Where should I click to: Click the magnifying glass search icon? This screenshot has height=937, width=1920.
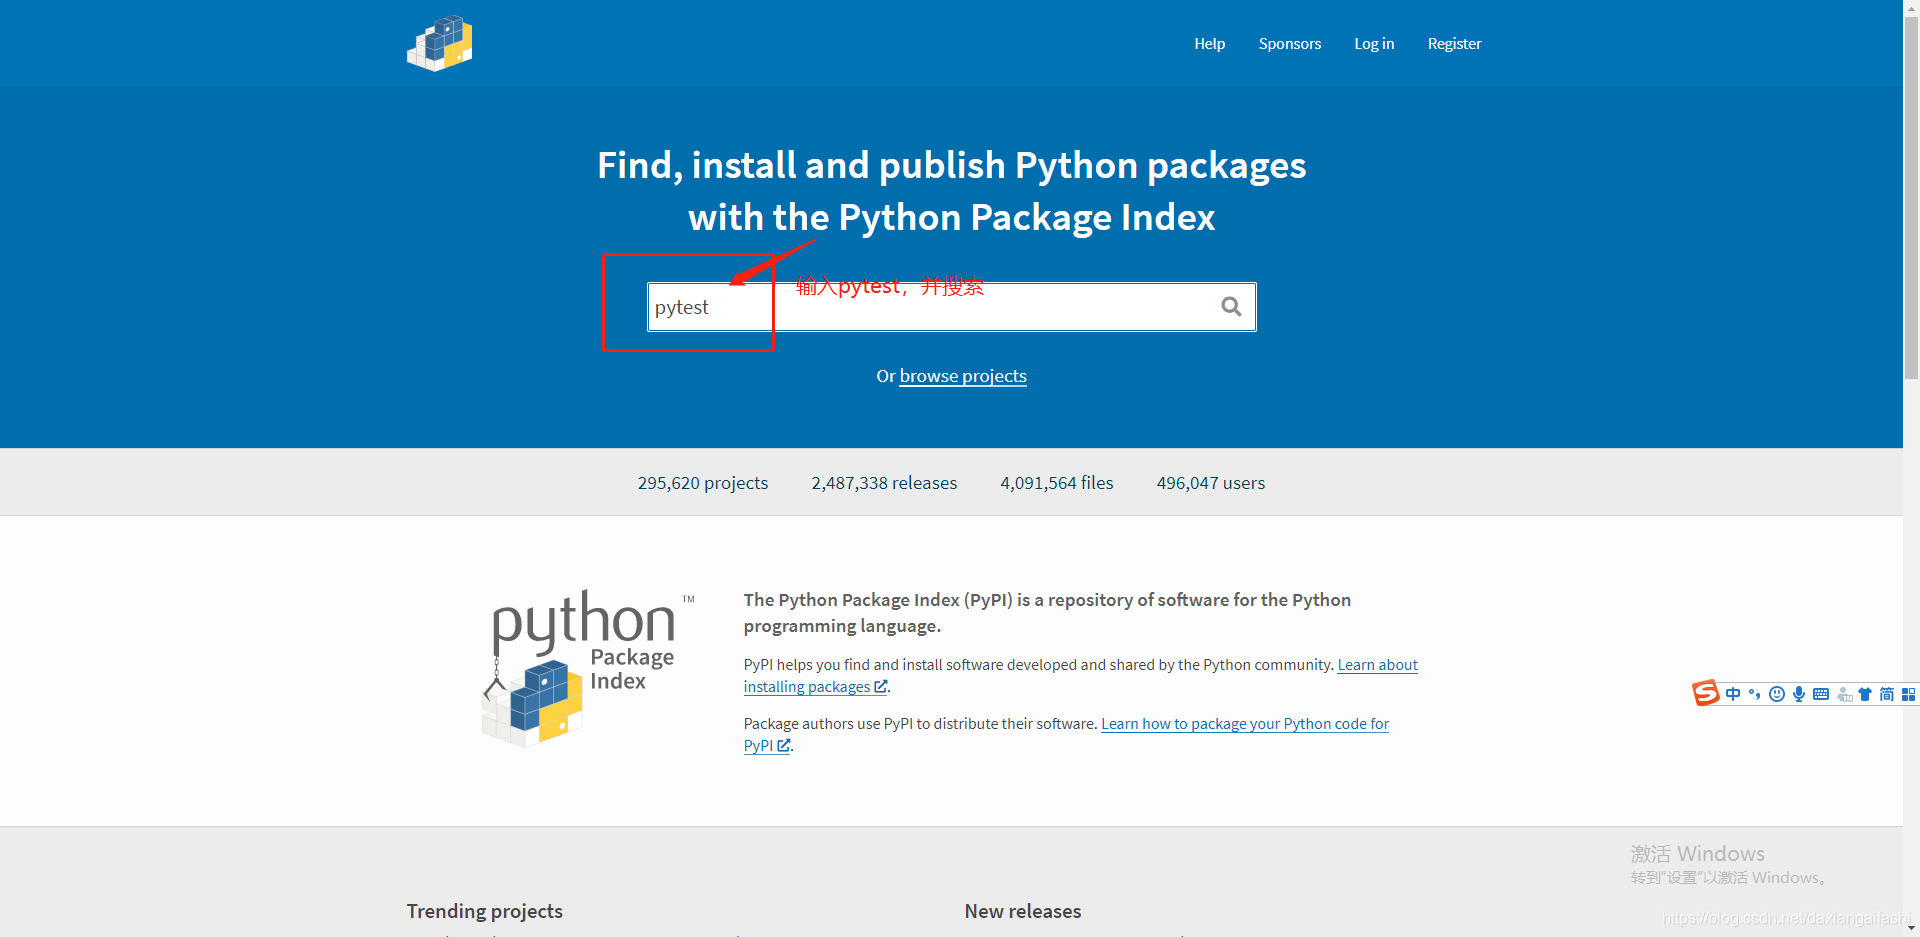(x=1231, y=307)
